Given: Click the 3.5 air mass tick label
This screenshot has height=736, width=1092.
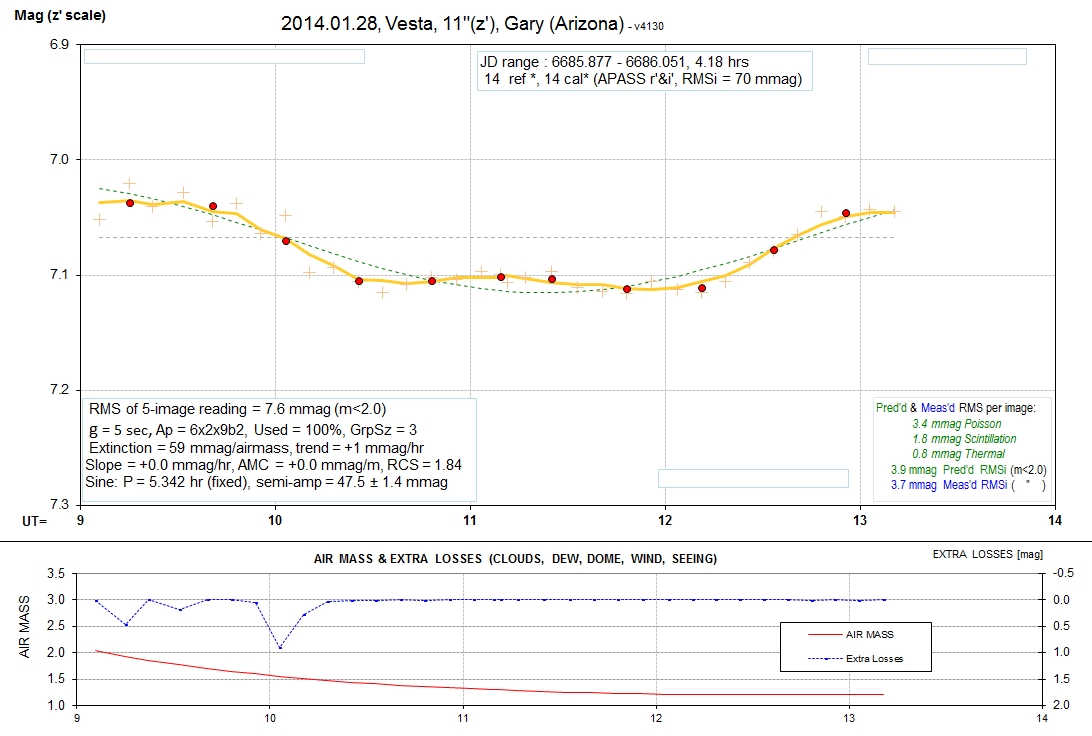Looking at the screenshot, I should click(56, 574).
